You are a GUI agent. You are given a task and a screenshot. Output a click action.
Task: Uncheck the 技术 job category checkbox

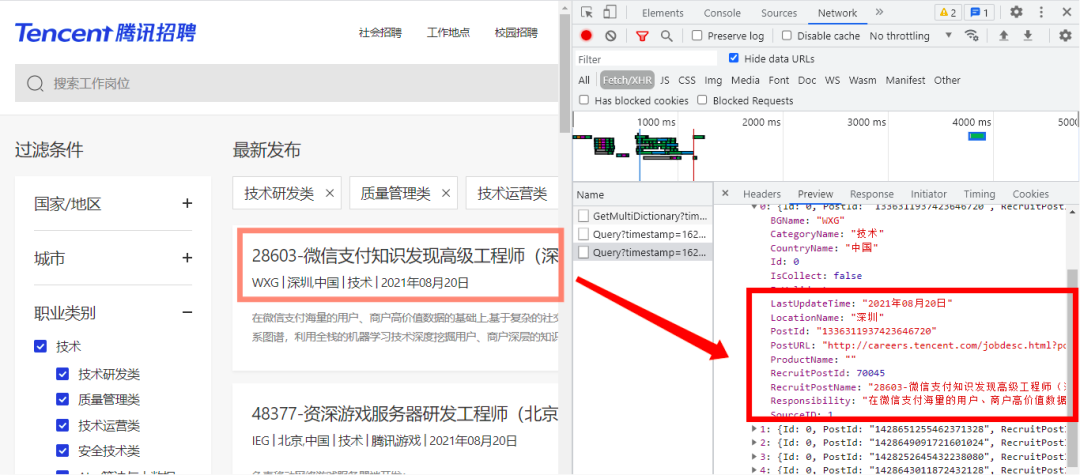click(x=41, y=346)
